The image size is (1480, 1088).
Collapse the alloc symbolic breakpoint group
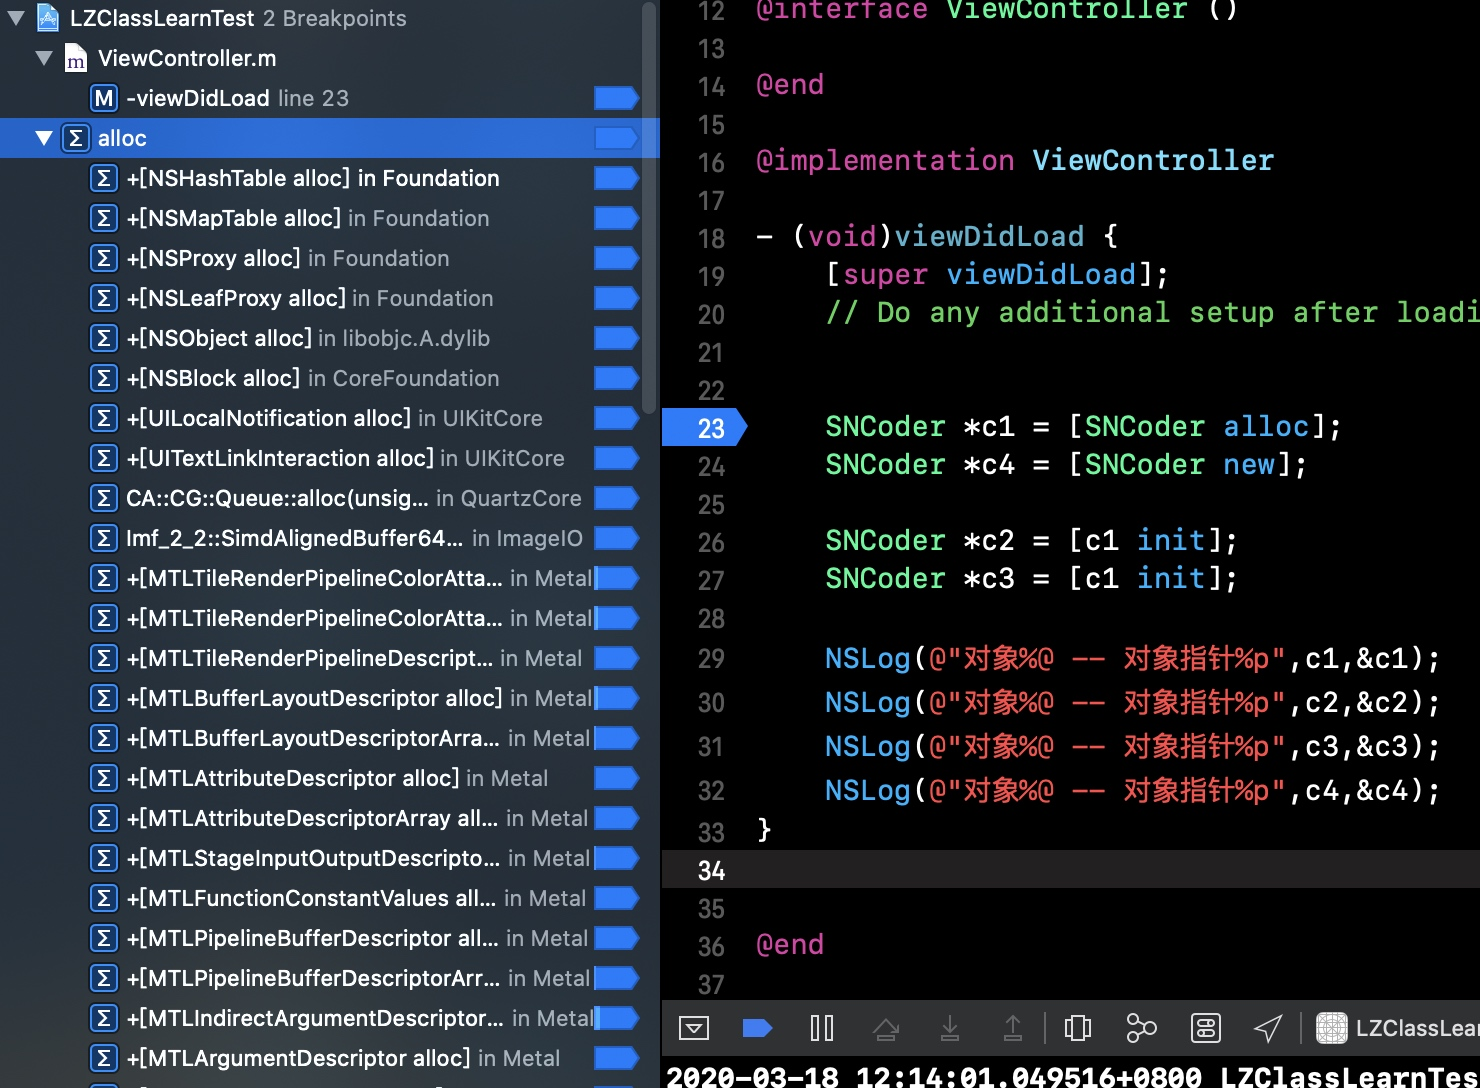44,138
